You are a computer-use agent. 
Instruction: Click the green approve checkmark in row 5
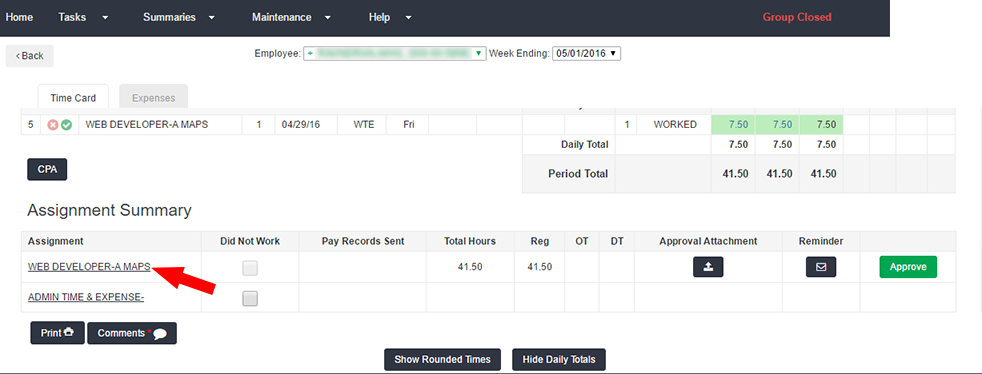(x=66, y=125)
